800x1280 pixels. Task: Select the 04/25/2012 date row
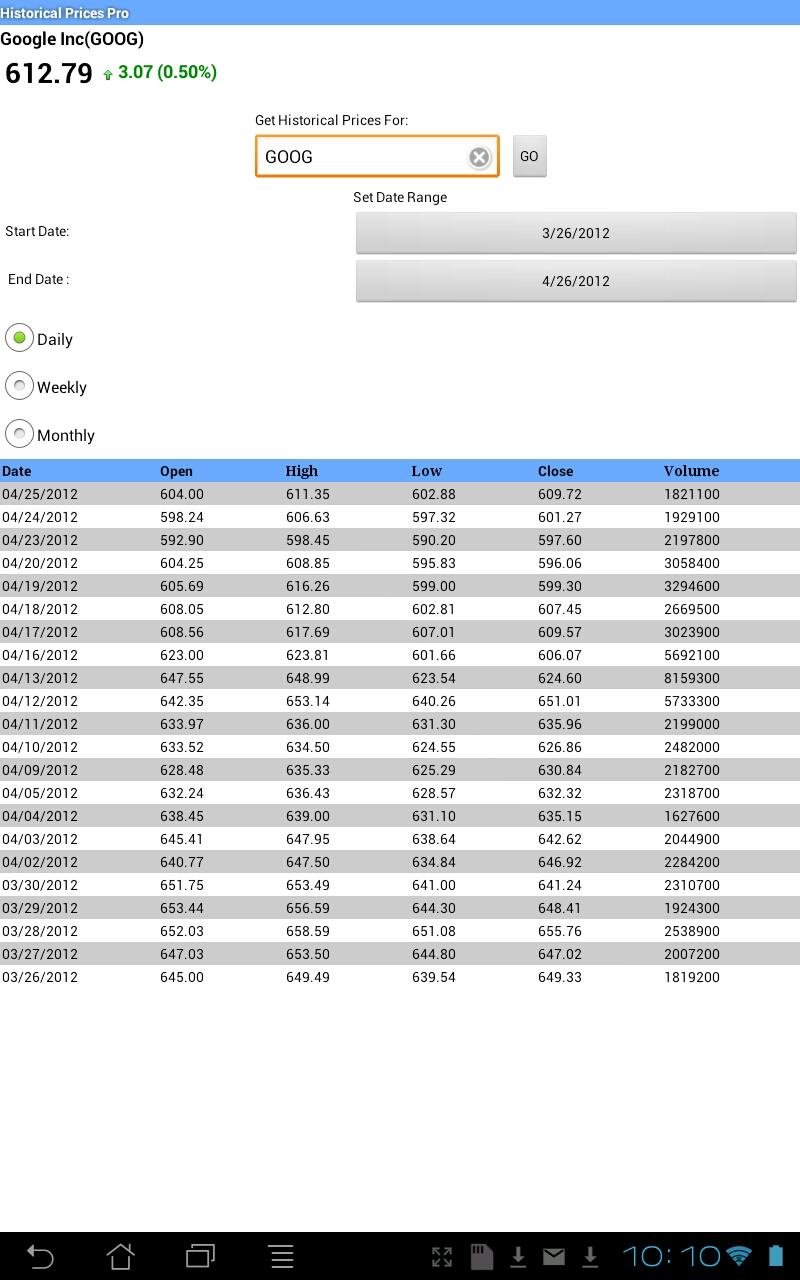(400, 494)
